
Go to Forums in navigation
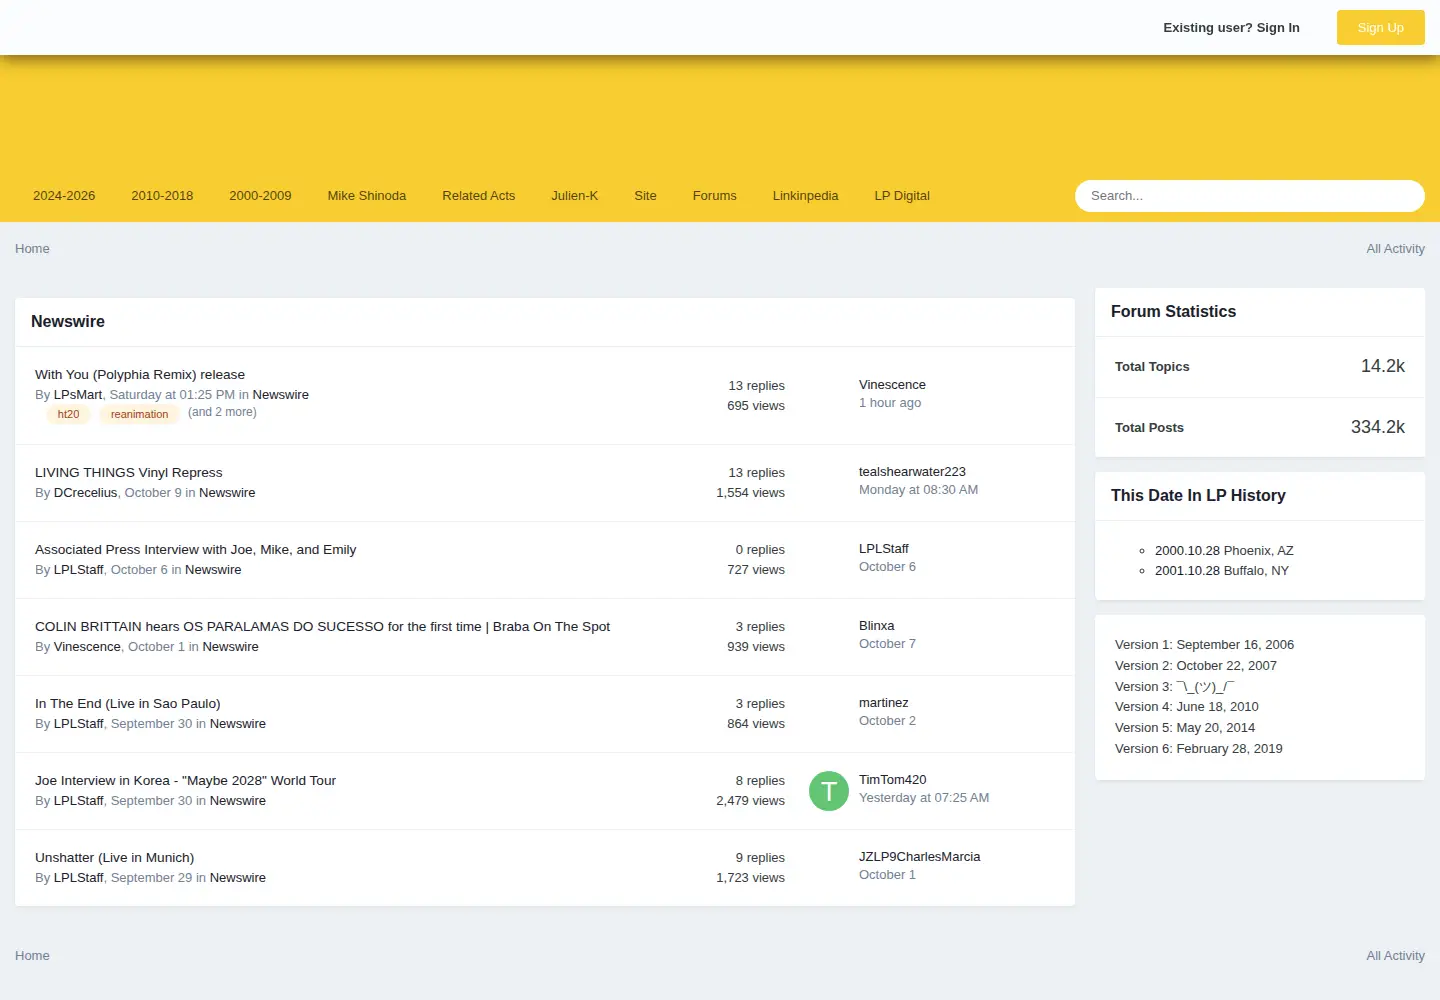click(715, 196)
